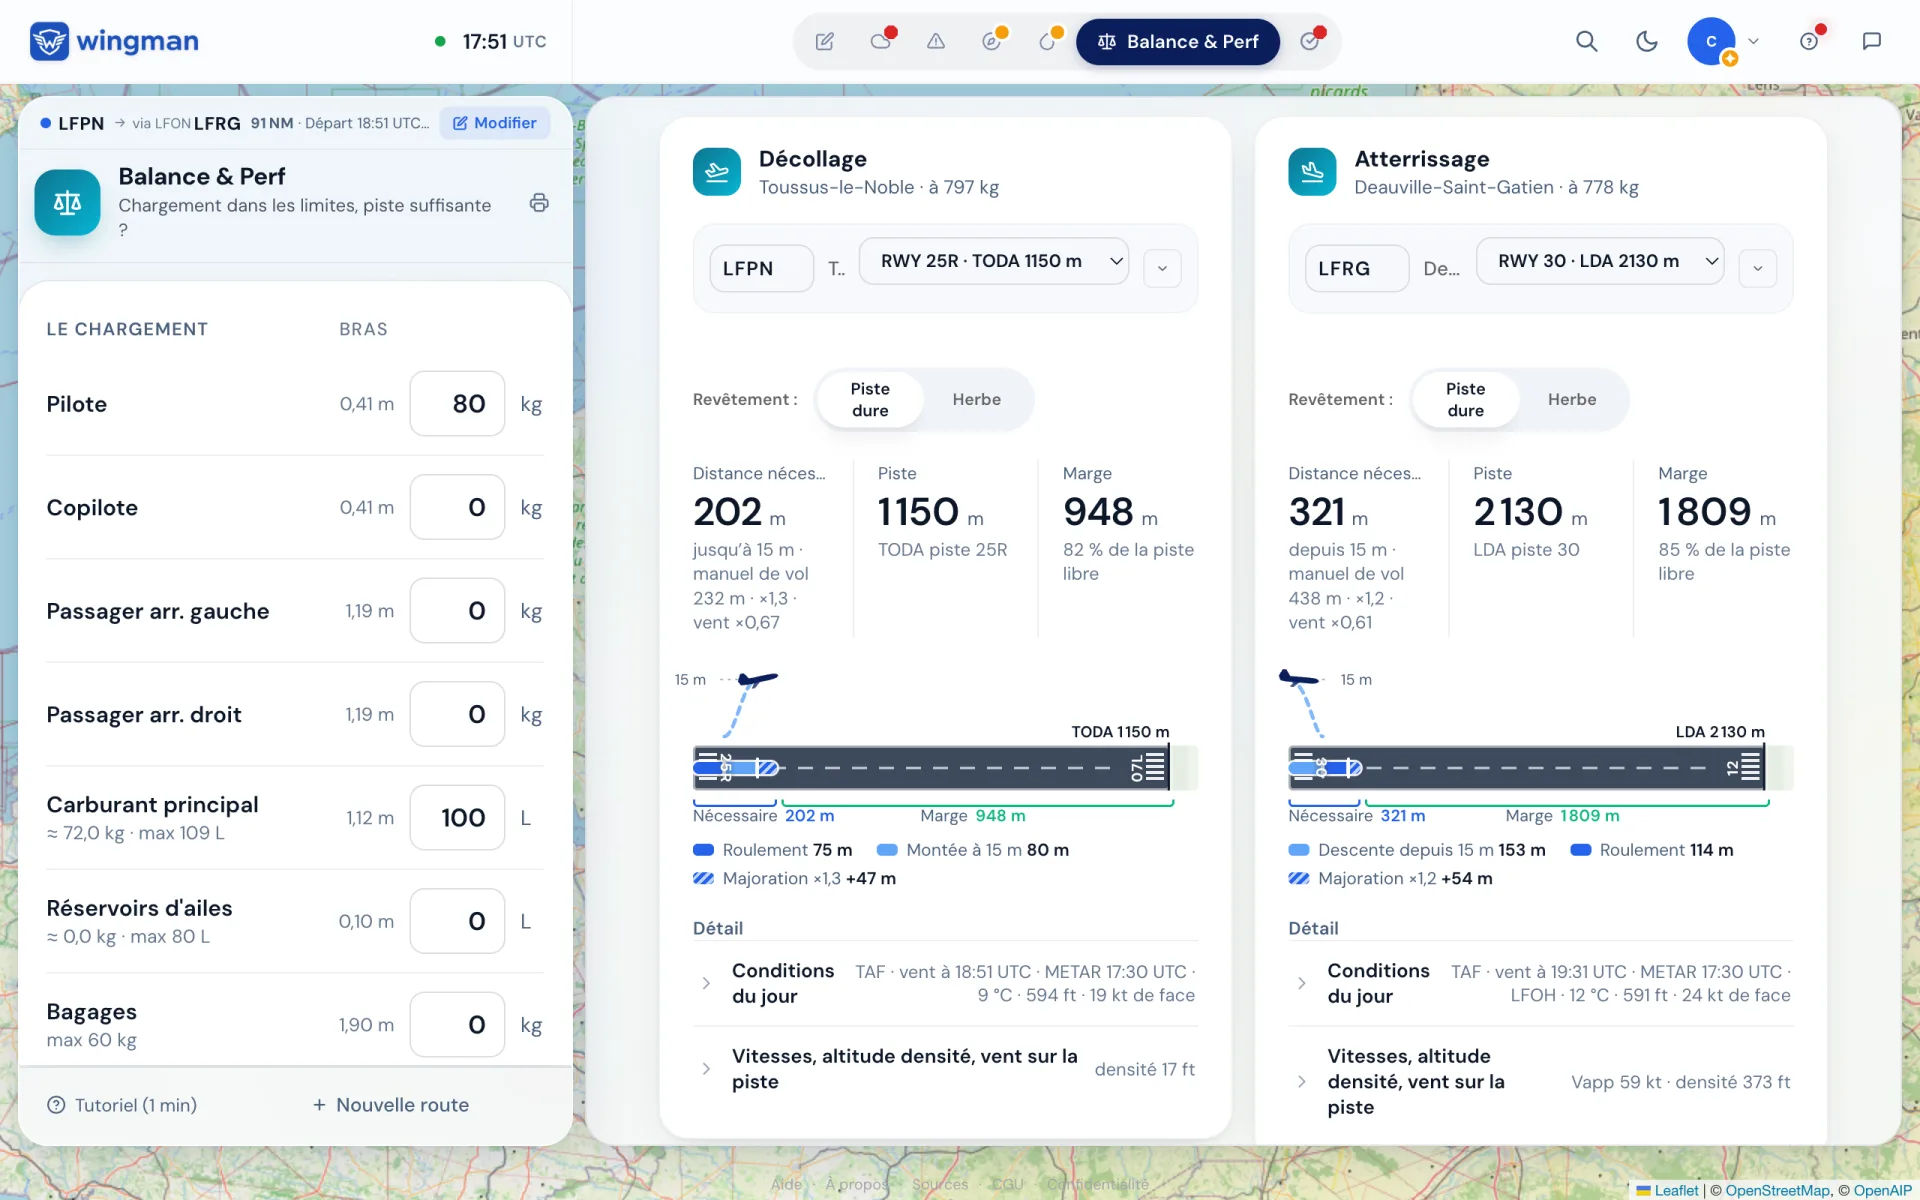Select Balance & Perf tab
Viewport: 1920px width, 1200px height.
point(1178,42)
